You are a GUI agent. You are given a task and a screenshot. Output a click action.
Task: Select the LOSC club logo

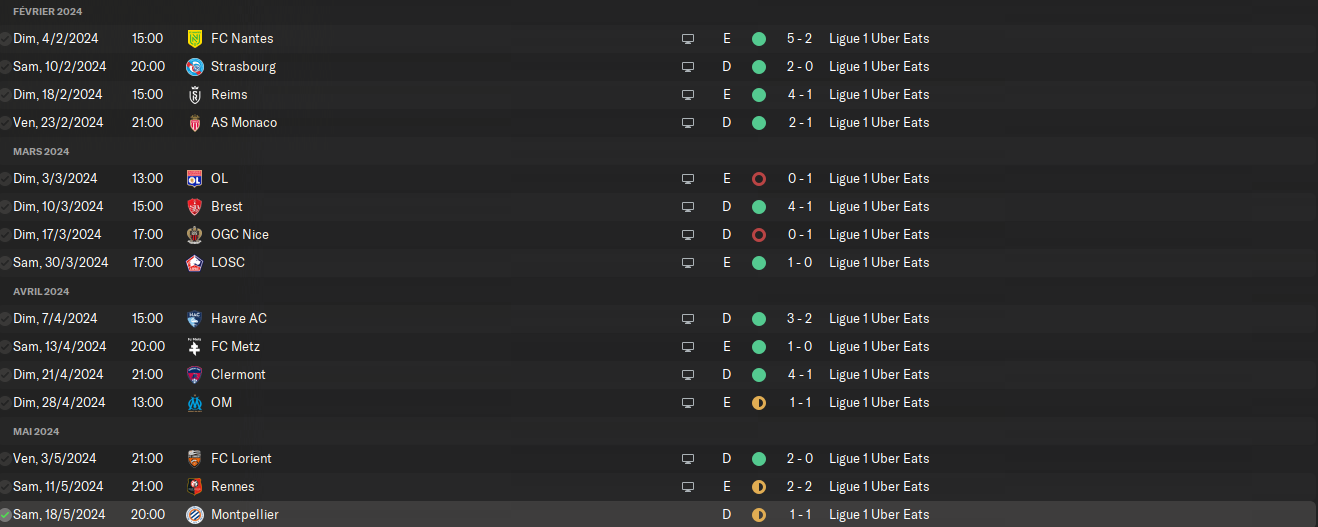coord(195,263)
